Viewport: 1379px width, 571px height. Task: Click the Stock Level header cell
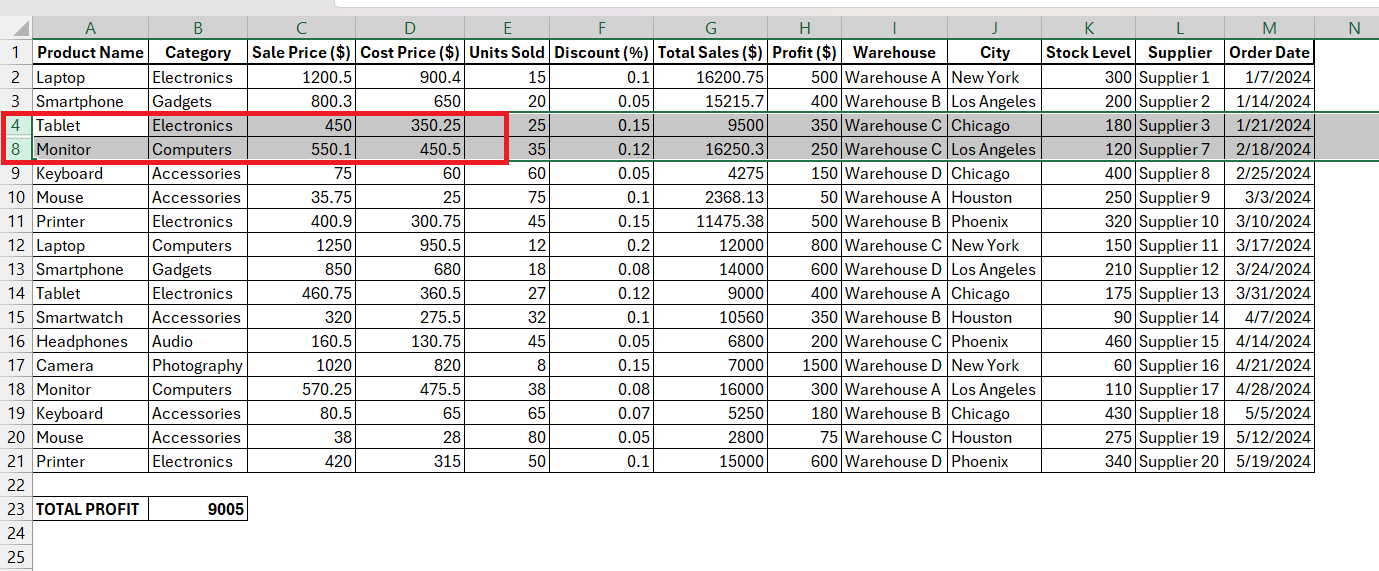1089,52
